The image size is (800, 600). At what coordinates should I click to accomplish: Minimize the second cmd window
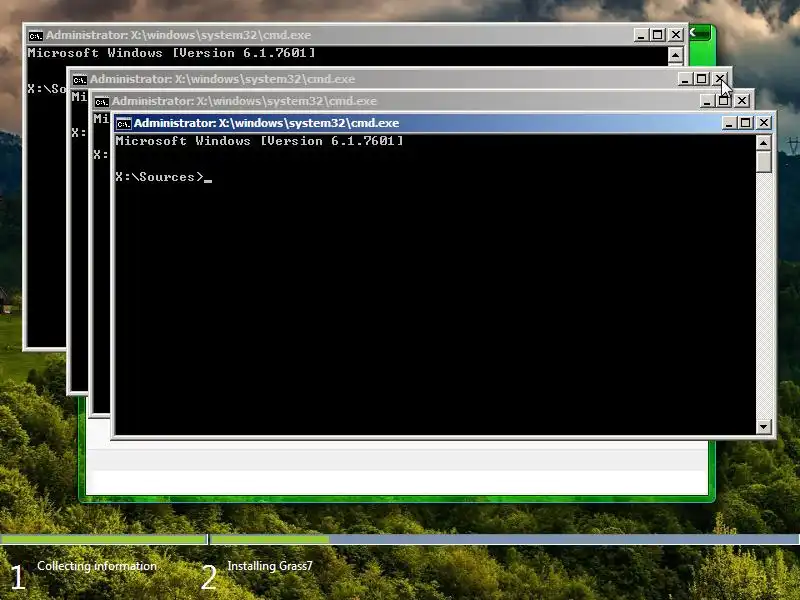point(685,79)
